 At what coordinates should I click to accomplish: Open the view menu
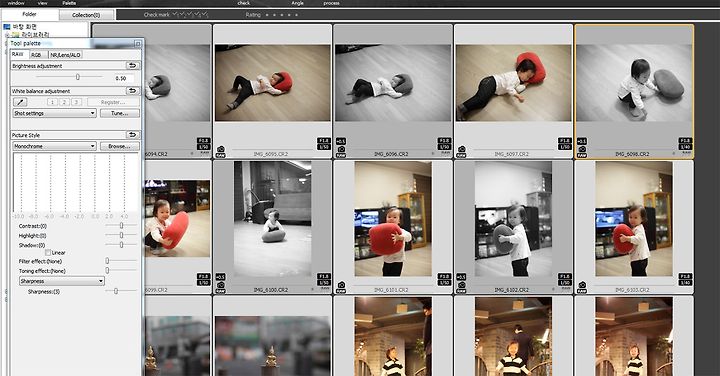42,3
